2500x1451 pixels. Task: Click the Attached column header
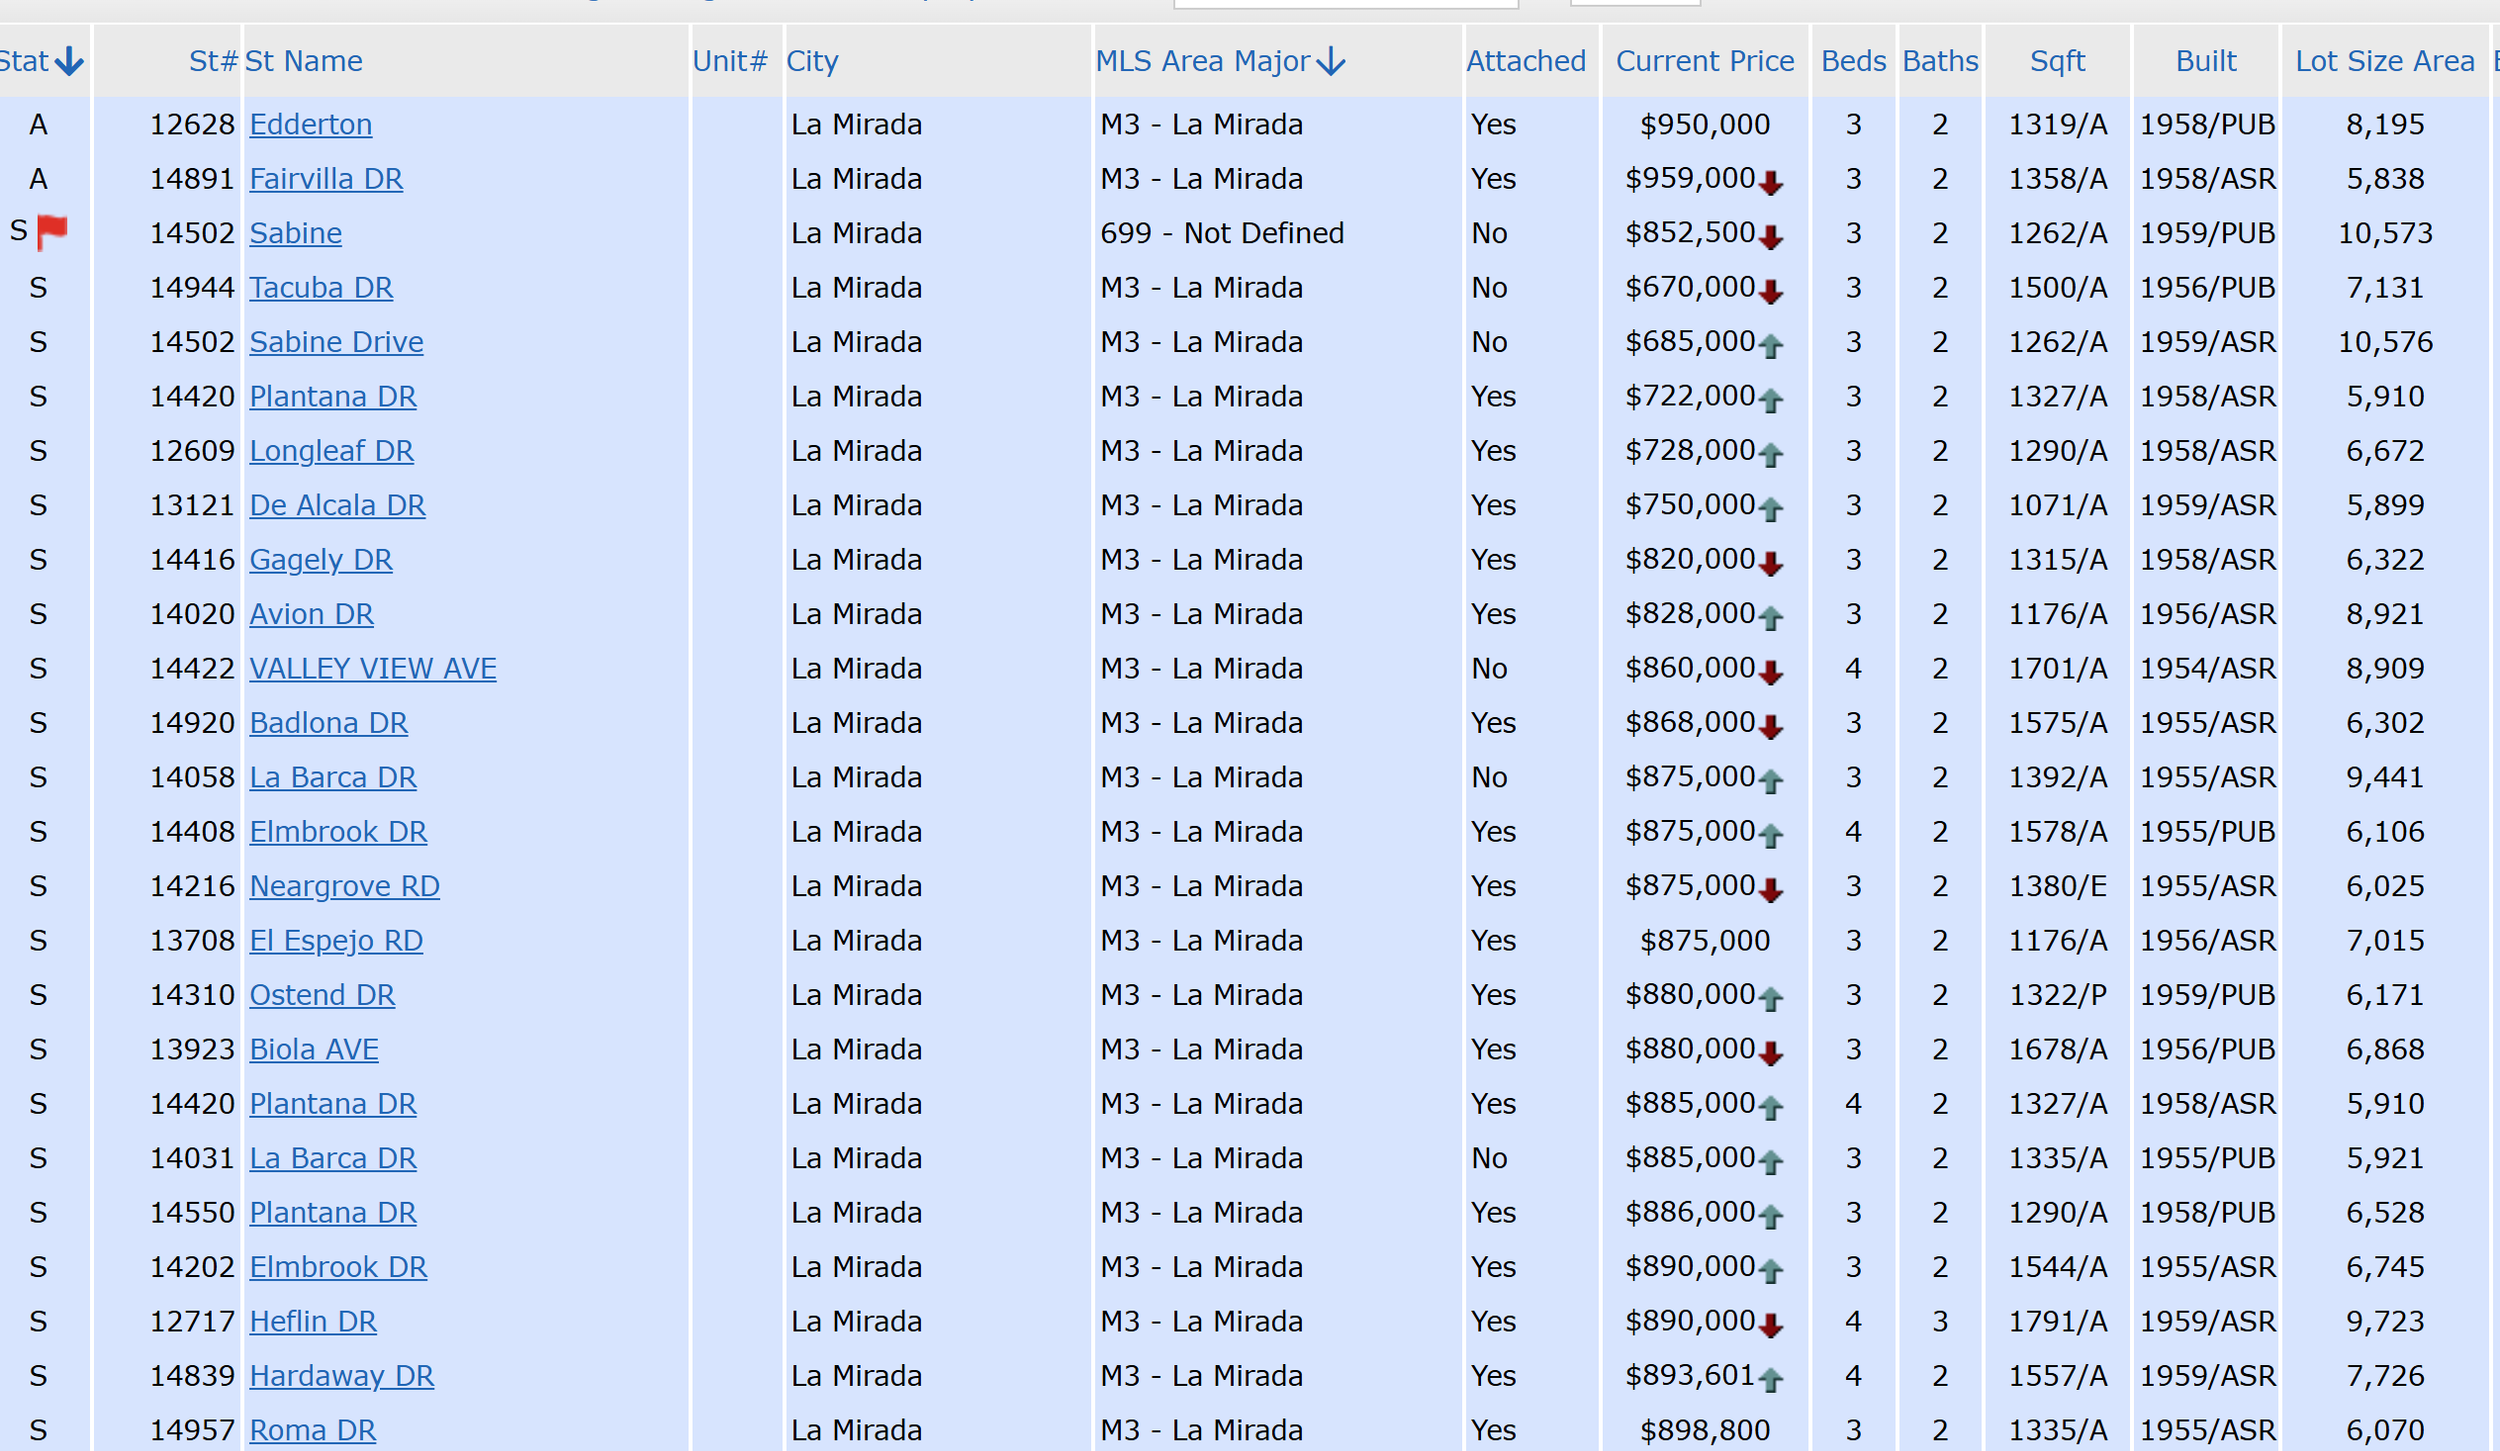(x=1526, y=62)
